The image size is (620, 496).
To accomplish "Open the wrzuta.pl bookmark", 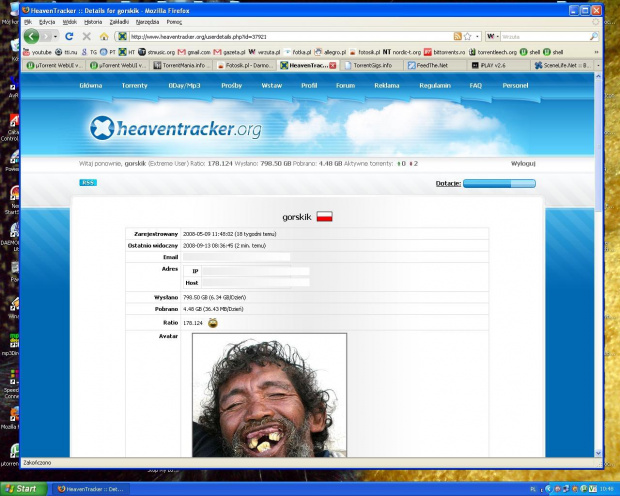I will [x=264, y=52].
